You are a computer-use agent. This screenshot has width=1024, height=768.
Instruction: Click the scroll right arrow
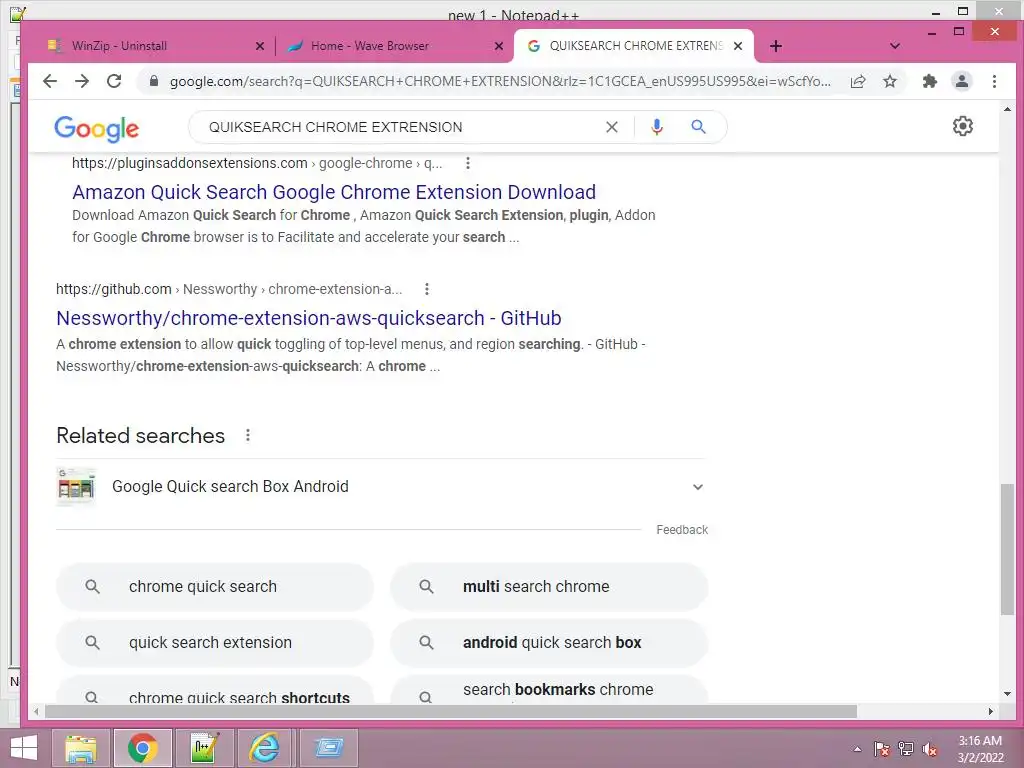(x=991, y=711)
